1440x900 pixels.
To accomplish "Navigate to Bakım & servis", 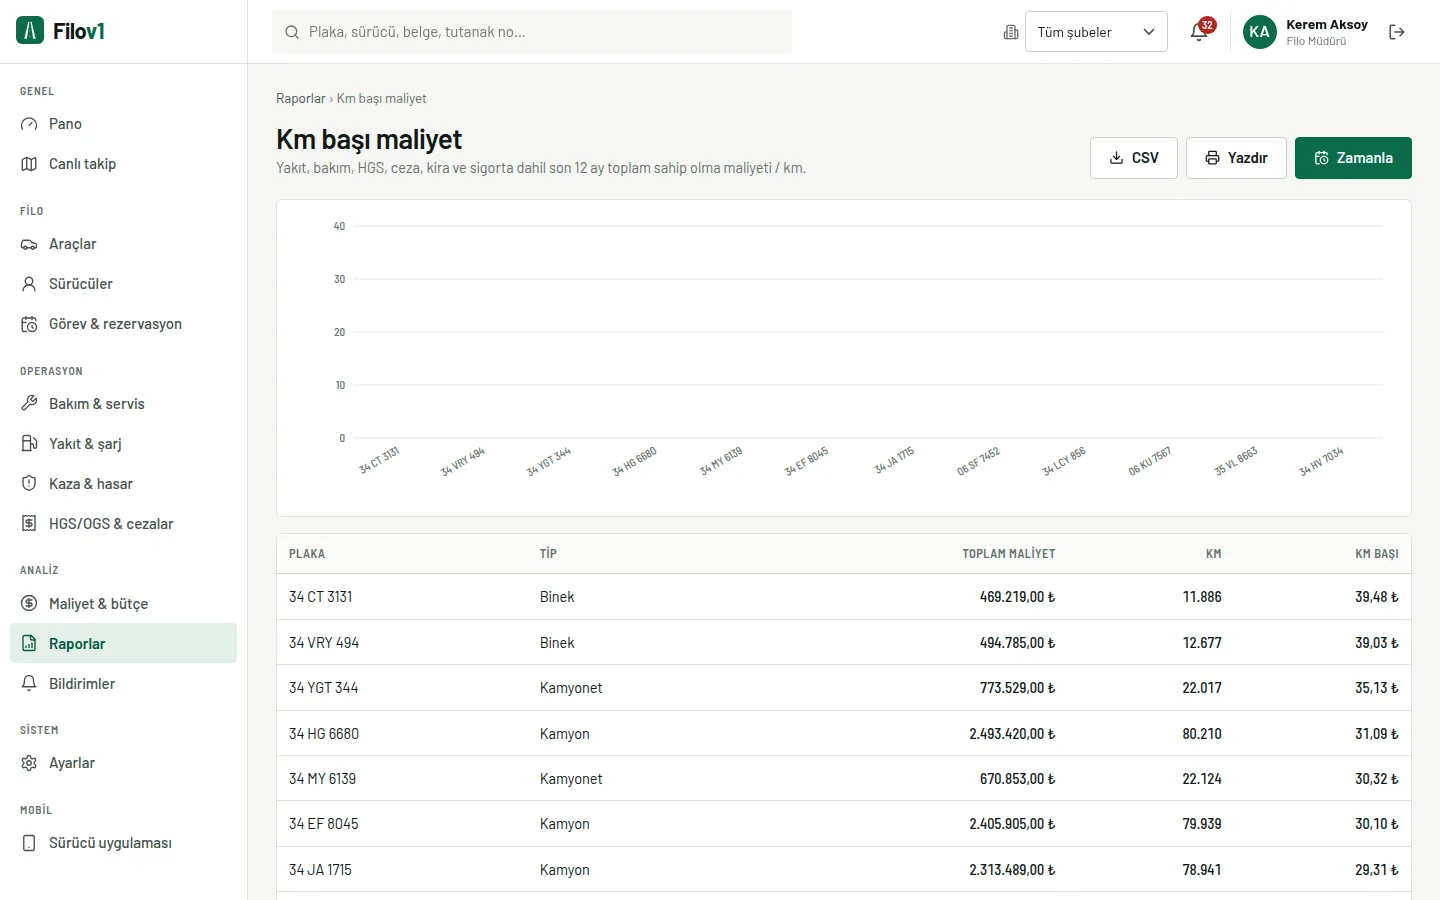I will [123, 404].
